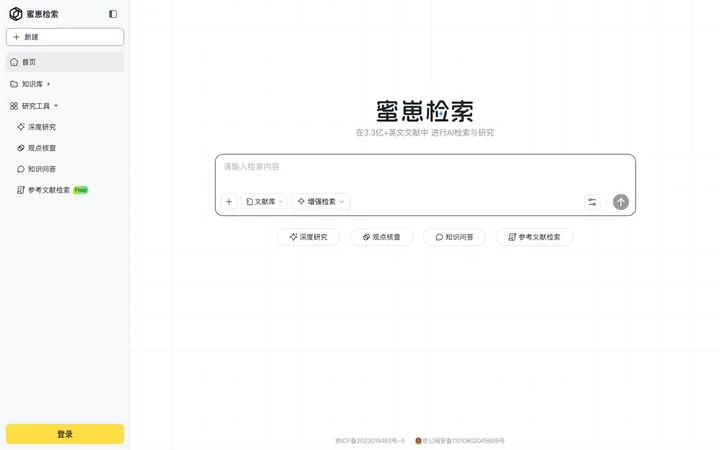
Task: Click the plus attachment icon in search box
Action: tap(229, 202)
